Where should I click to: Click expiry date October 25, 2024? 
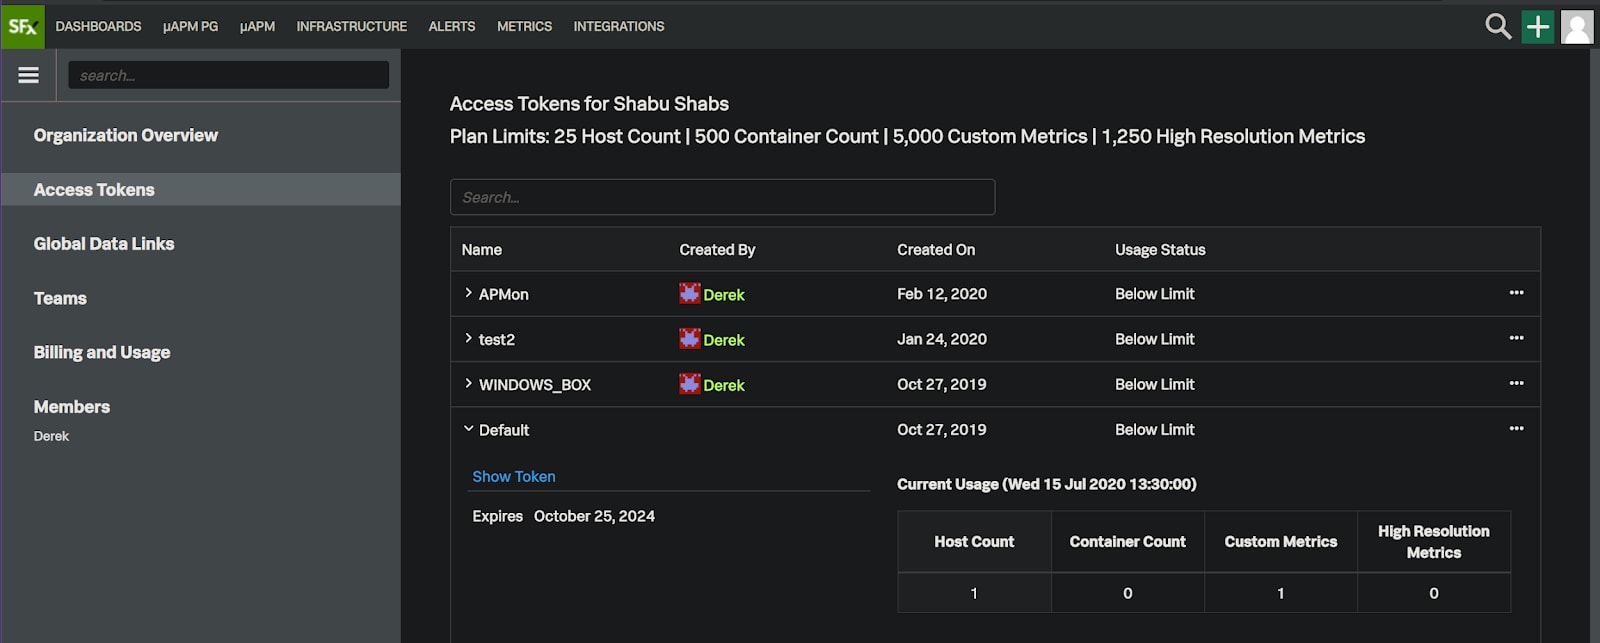pyautogui.click(x=594, y=516)
